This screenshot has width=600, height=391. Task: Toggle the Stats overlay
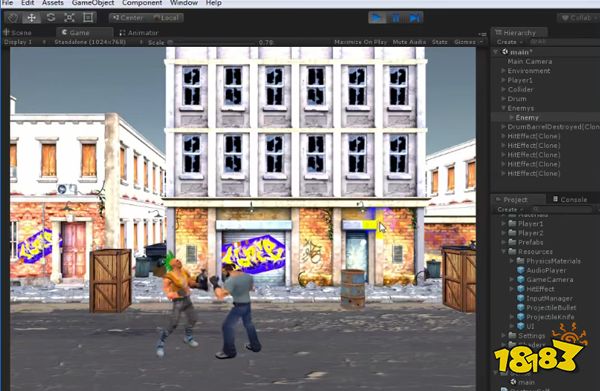(440, 42)
